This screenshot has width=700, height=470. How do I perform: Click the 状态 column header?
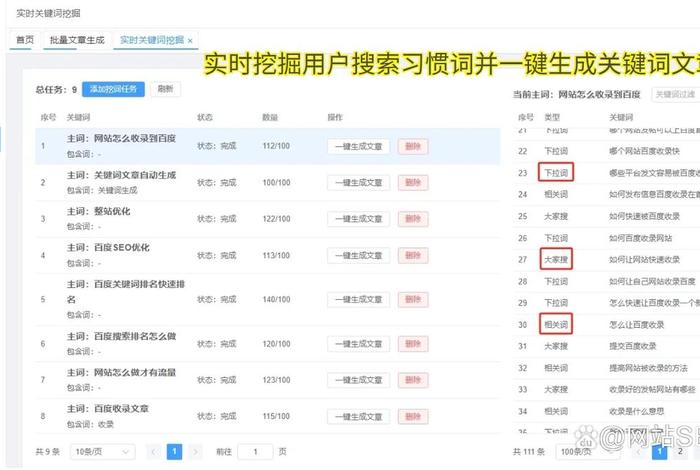[205, 117]
